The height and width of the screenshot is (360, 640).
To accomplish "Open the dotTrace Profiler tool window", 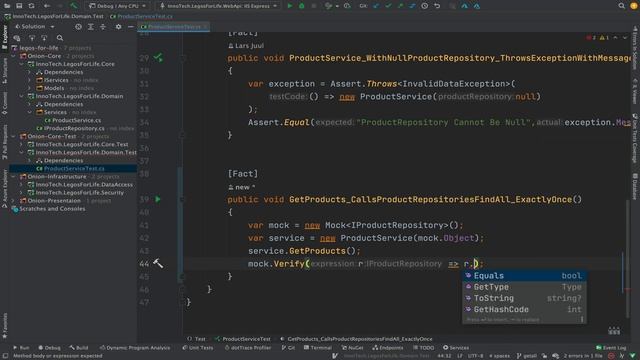I will pos(248,348).
